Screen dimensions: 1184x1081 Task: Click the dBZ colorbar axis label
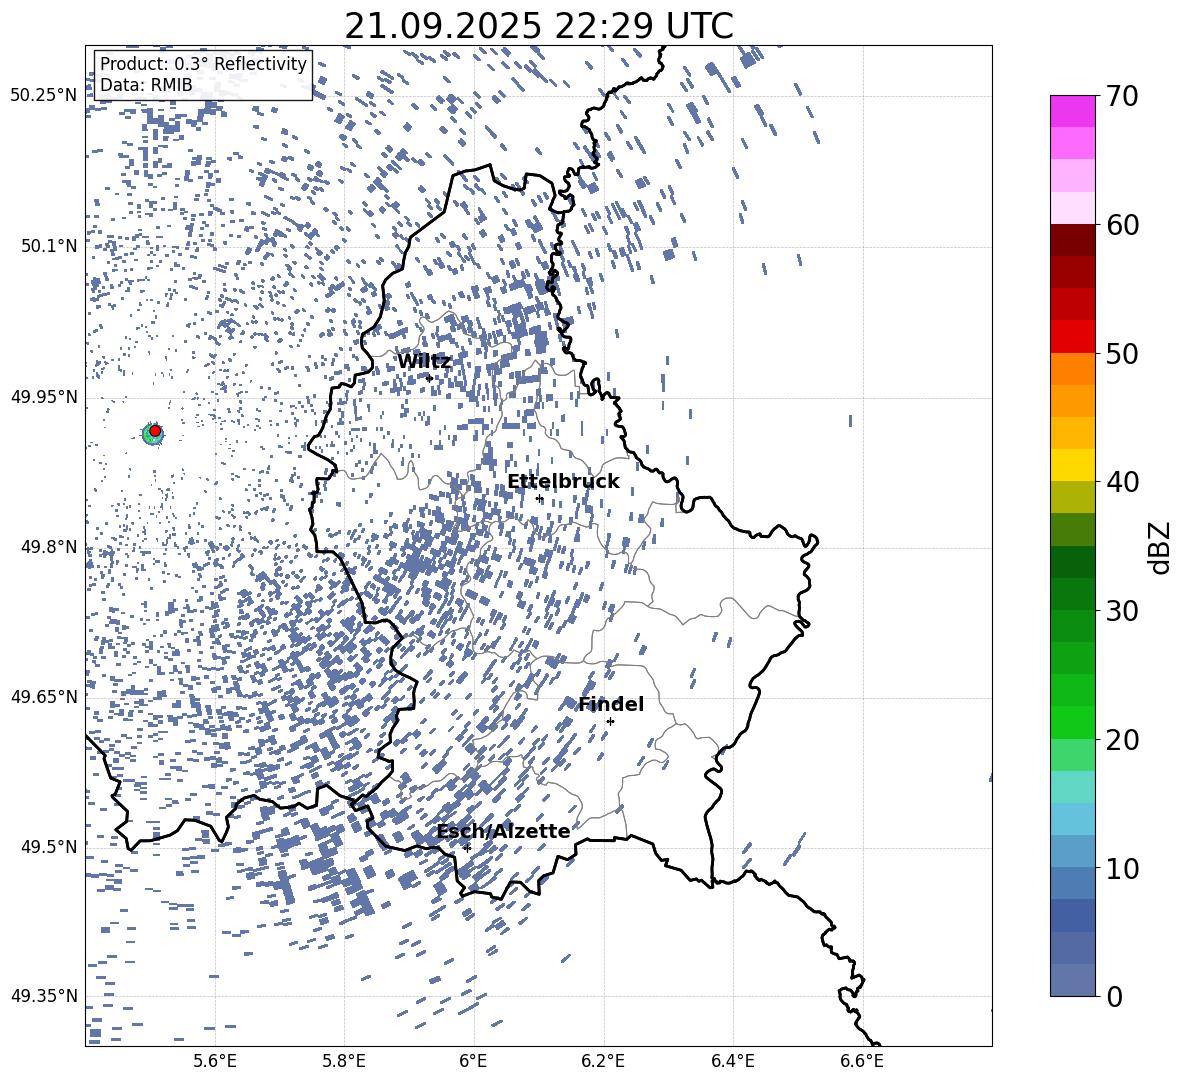(1158, 547)
